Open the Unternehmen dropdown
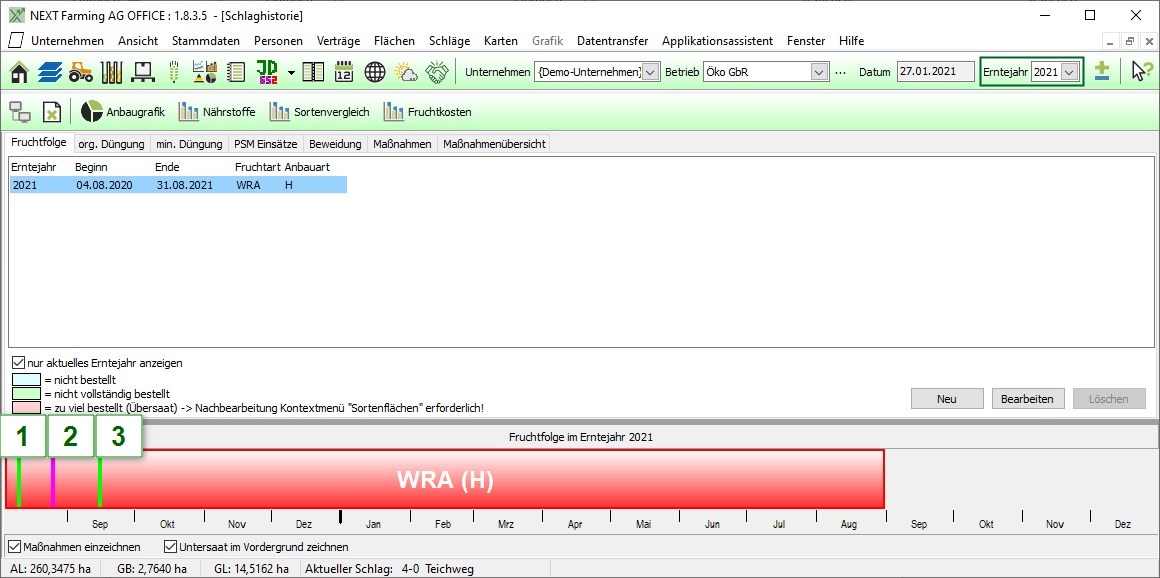 click(650, 72)
